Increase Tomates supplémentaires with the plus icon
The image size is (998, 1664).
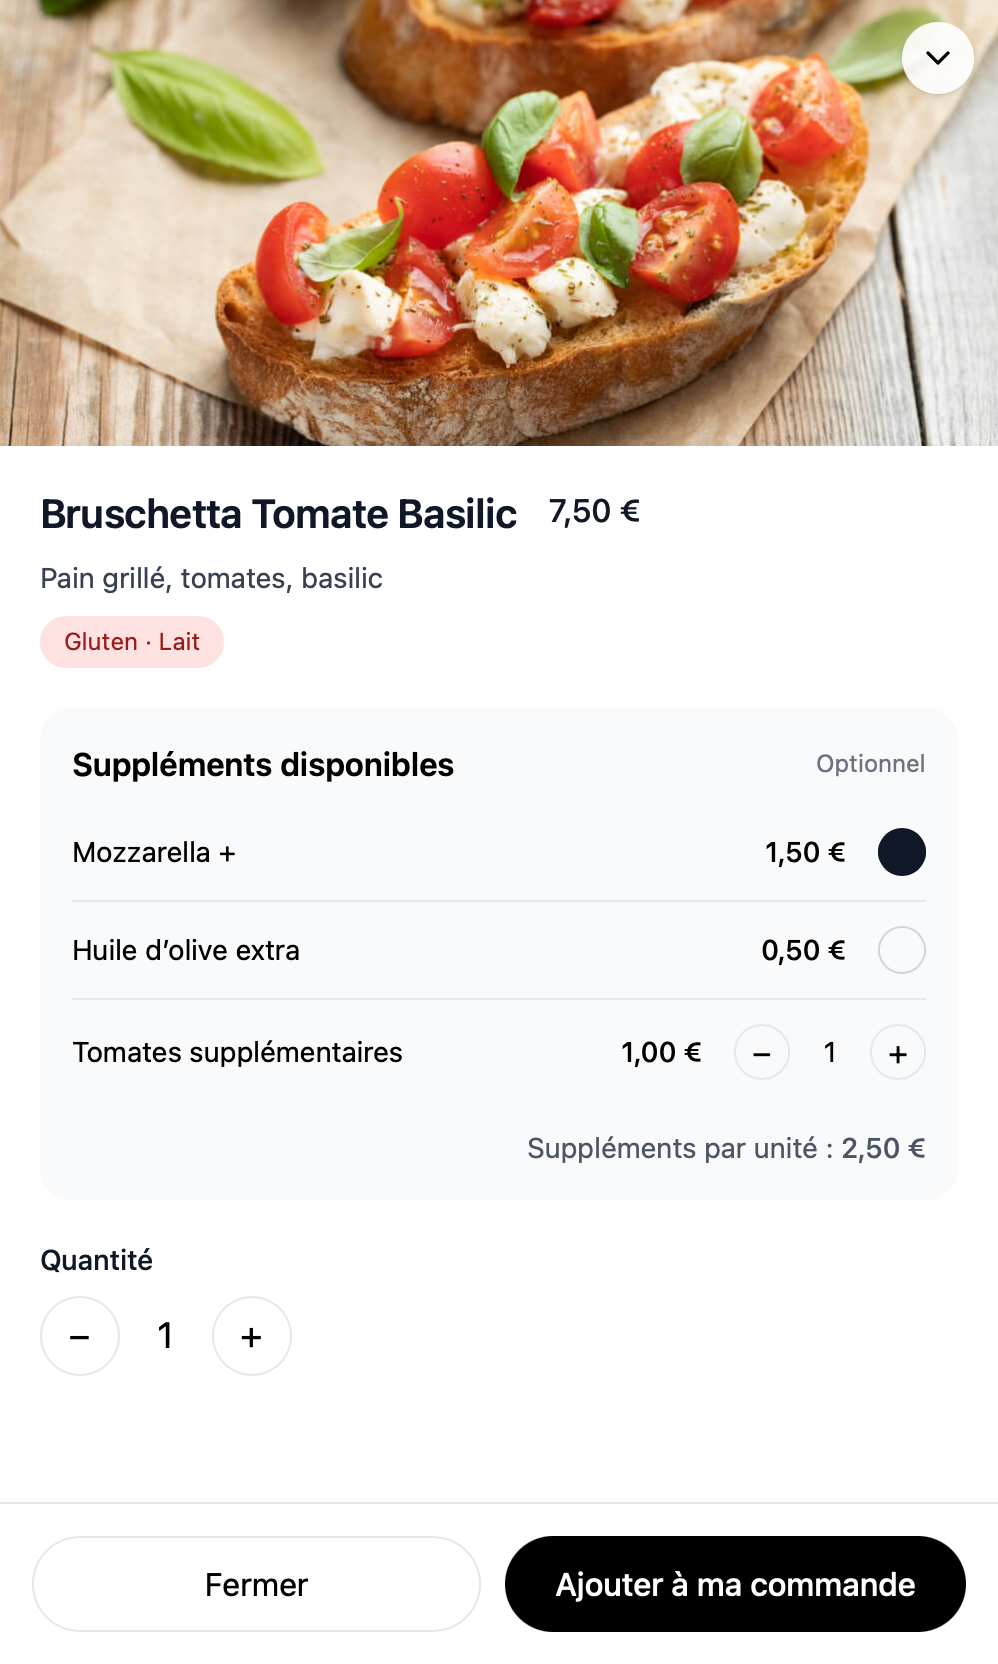[x=898, y=1053]
